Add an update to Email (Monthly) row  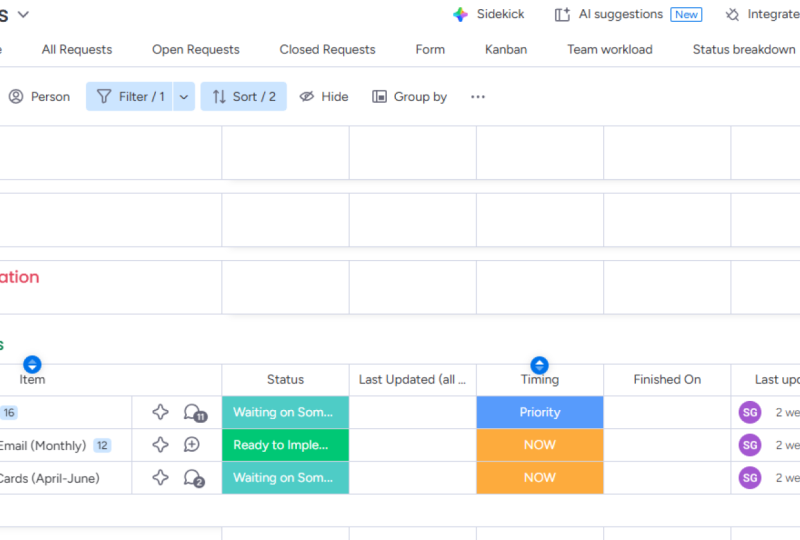coord(192,445)
